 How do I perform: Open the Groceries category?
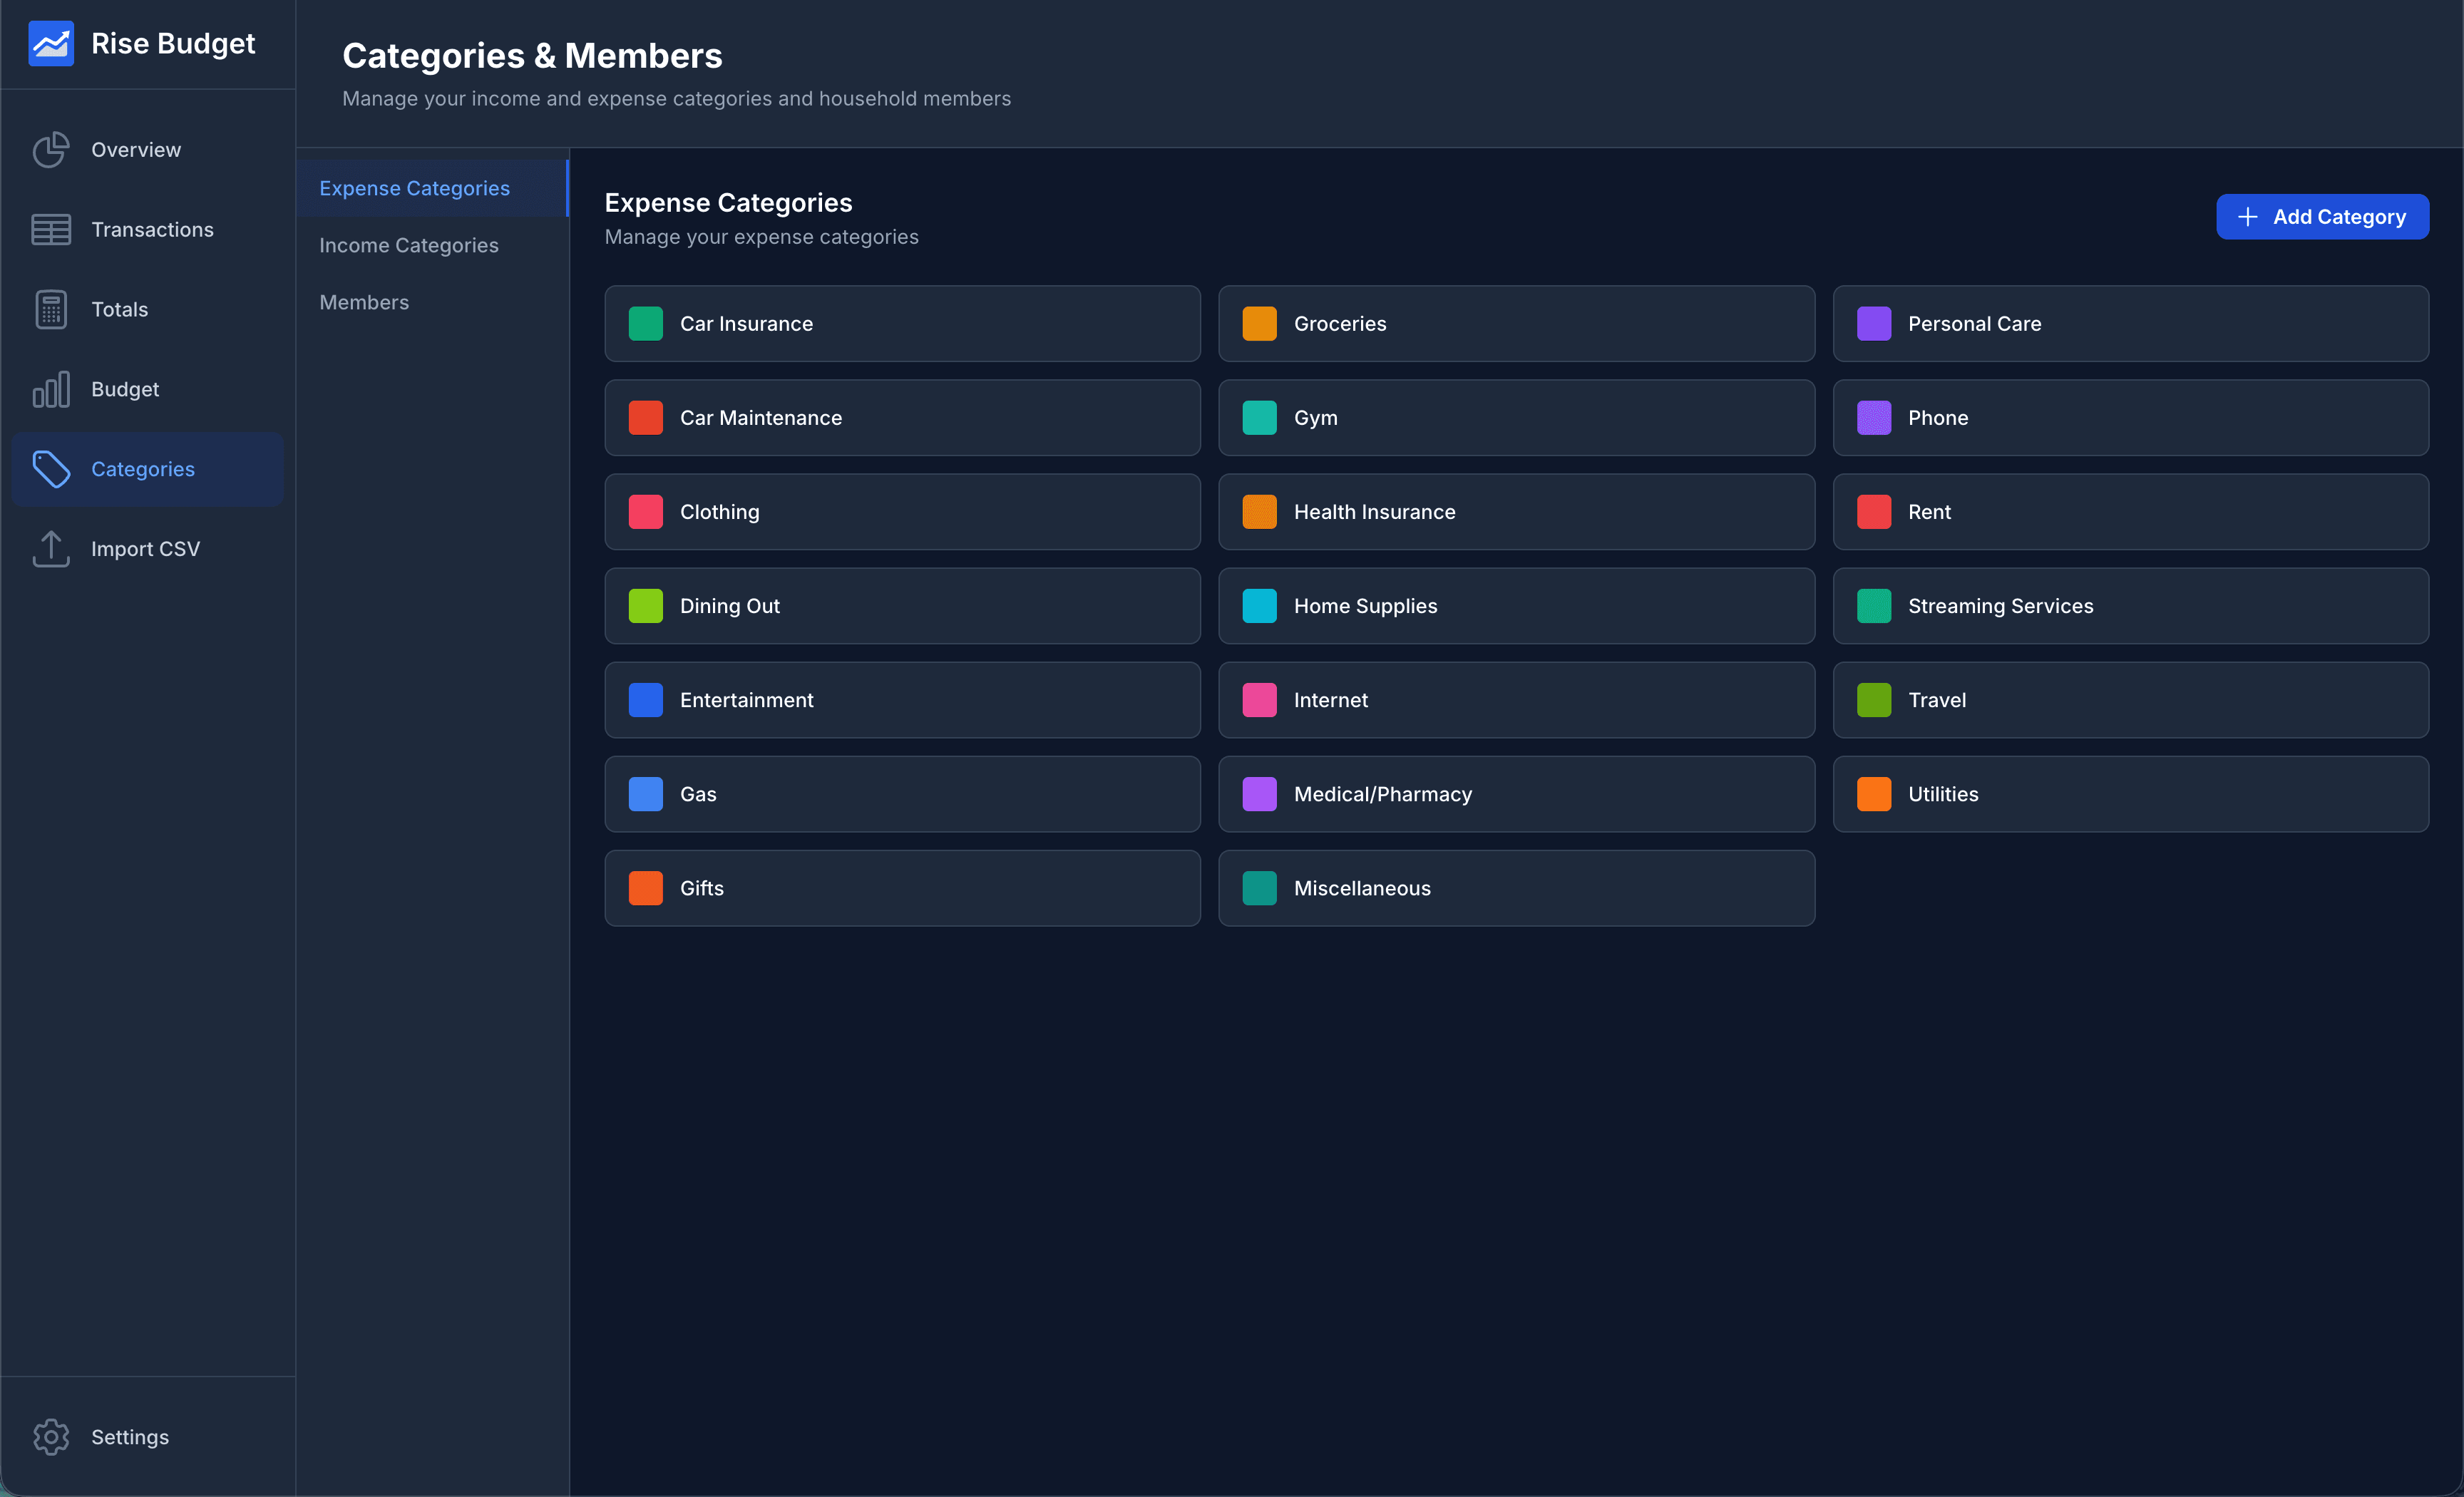point(1516,323)
